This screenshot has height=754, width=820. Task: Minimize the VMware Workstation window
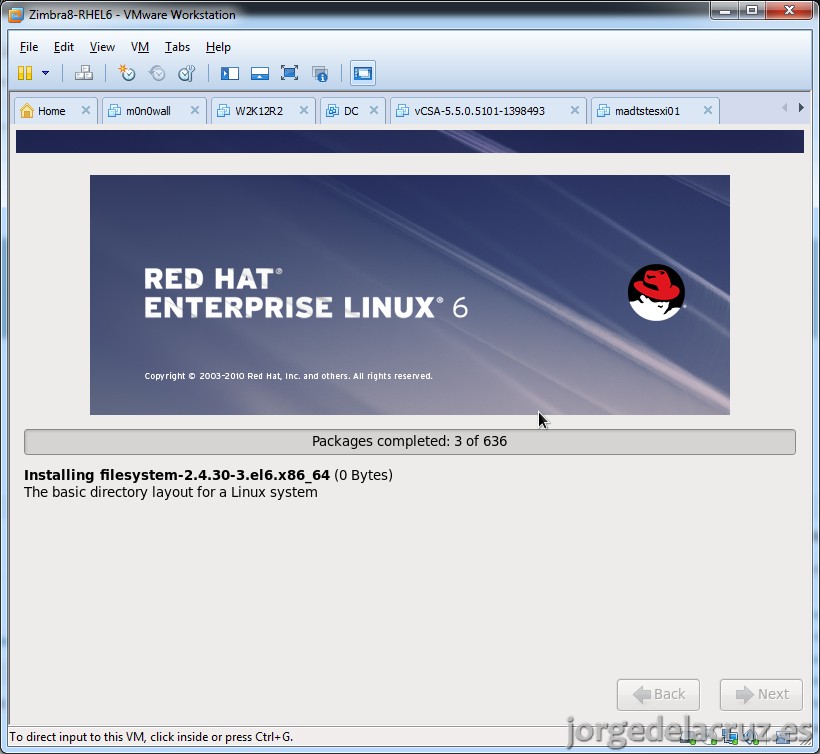tap(724, 10)
